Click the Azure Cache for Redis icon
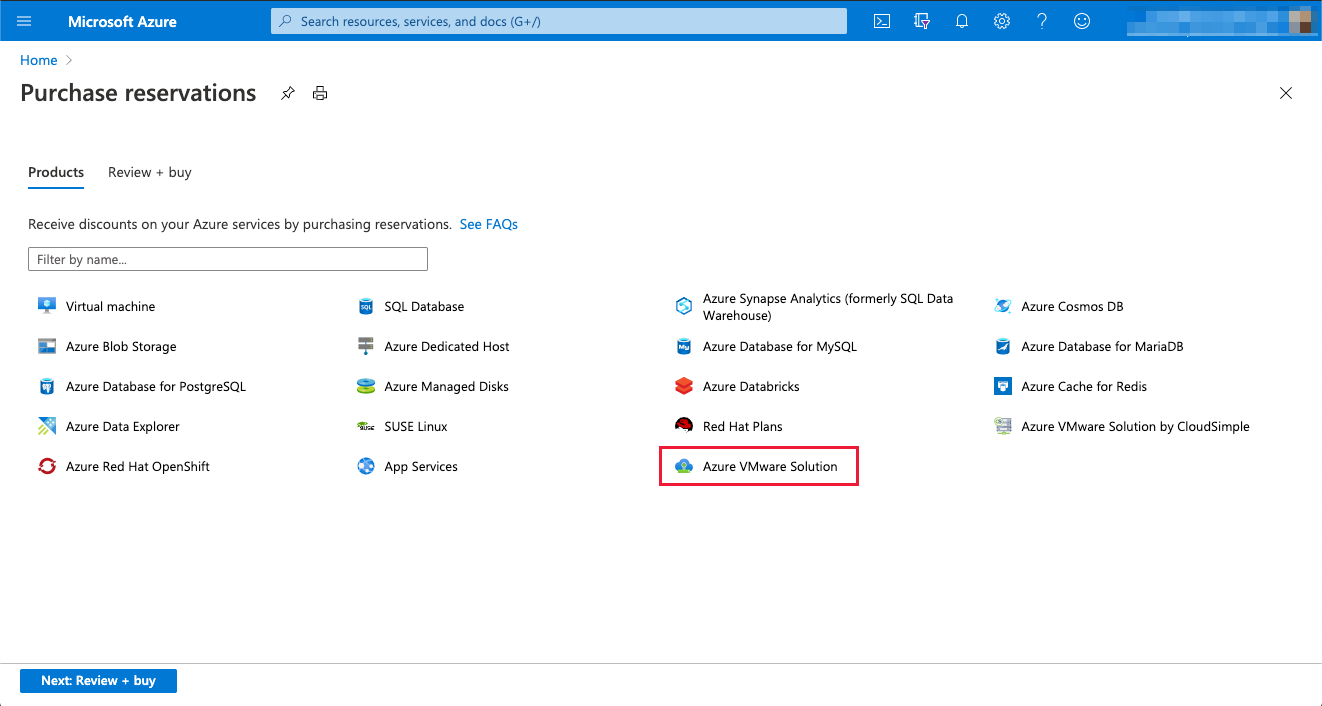Image resolution: width=1322 pixels, height=706 pixels. click(1003, 386)
